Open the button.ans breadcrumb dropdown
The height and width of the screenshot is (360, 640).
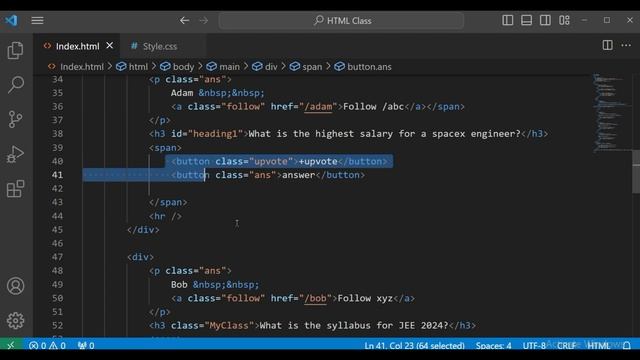click(363, 67)
